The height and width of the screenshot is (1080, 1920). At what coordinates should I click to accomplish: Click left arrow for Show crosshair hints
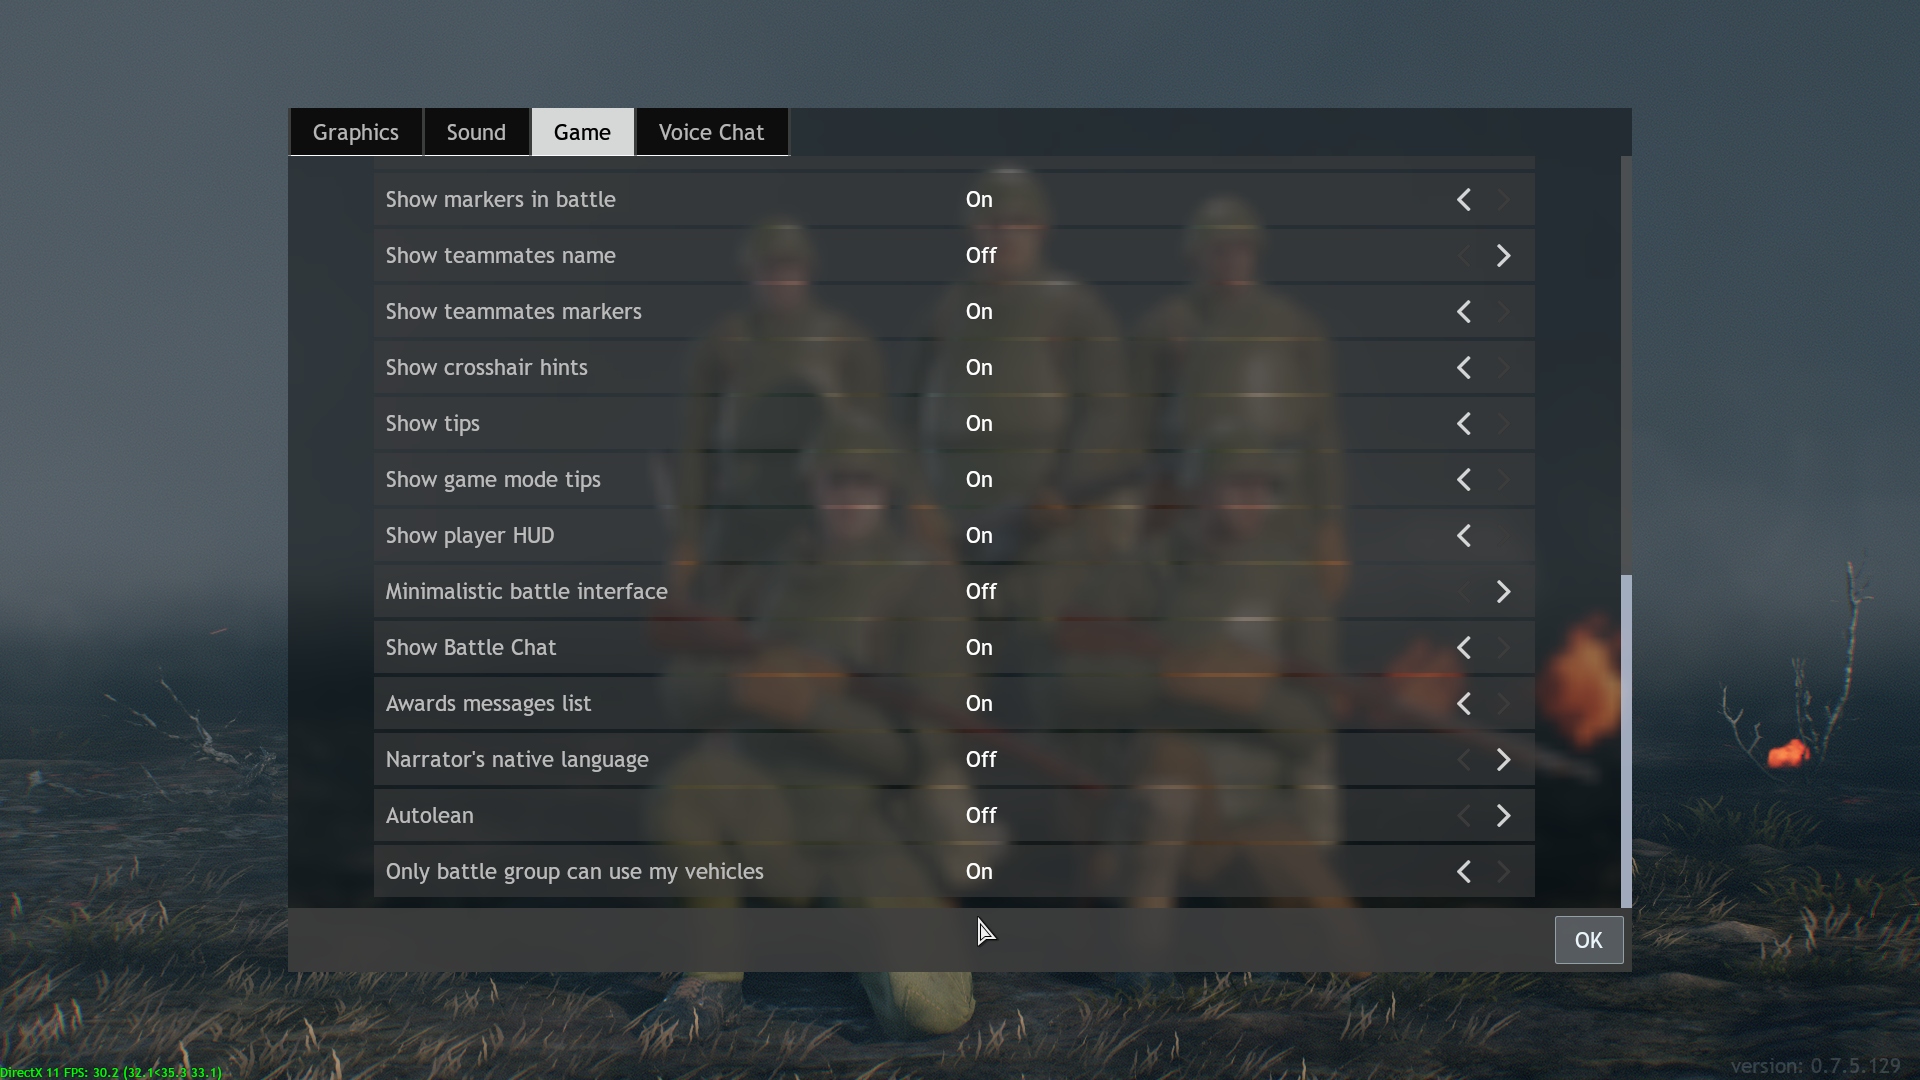[x=1463, y=368]
